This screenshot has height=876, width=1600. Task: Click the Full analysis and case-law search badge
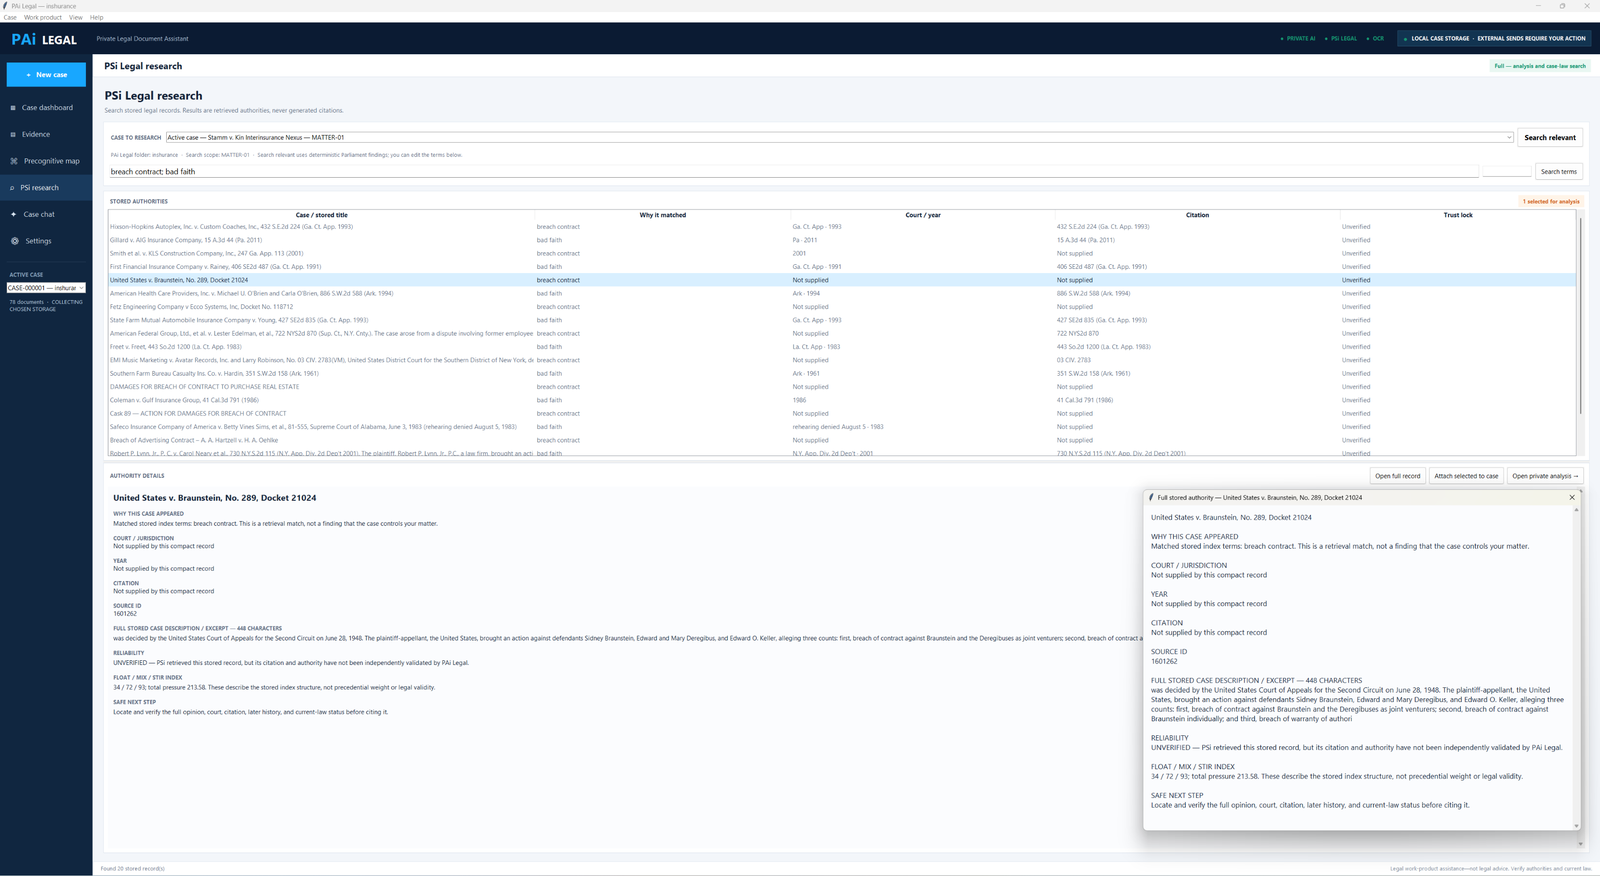tap(1539, 66)
